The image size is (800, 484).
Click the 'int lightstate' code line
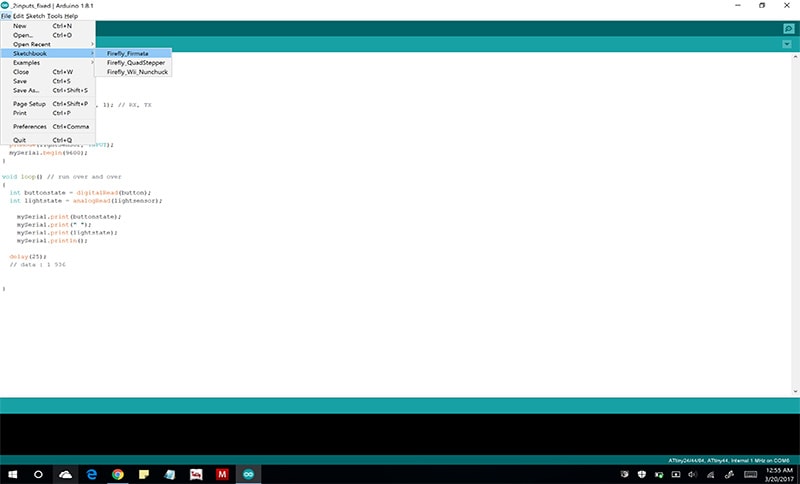pos(86,201)
